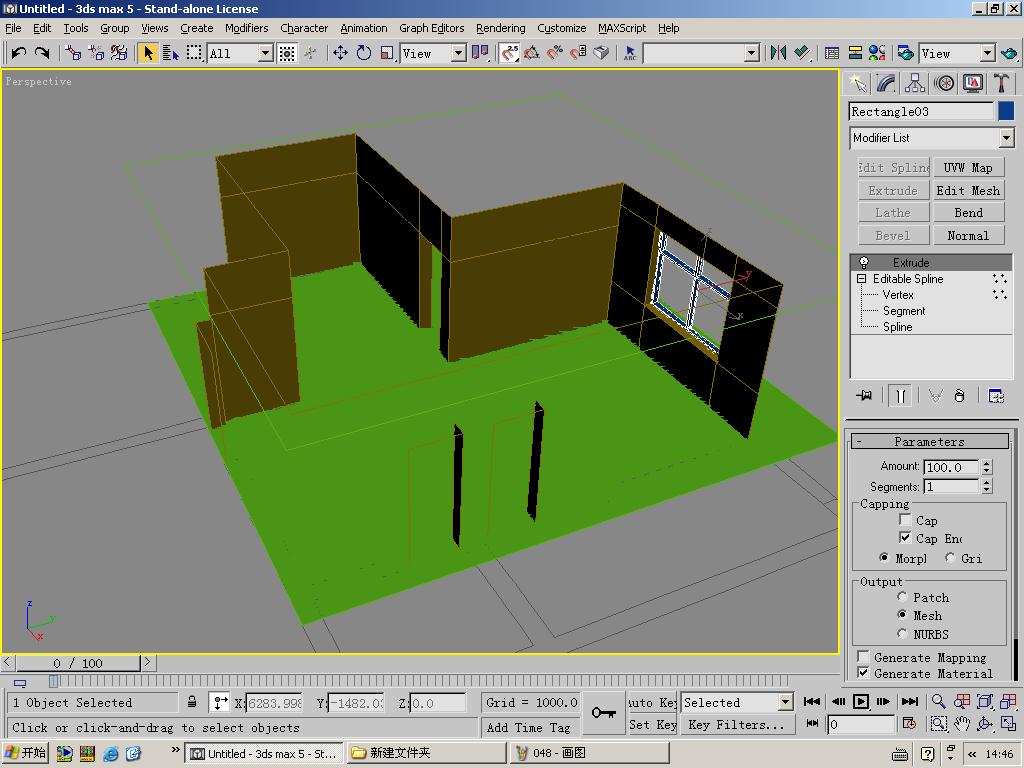This screenshot has height=768, width=1024.
Task: Select the Grid capping radio button
Action: point(950,558)
